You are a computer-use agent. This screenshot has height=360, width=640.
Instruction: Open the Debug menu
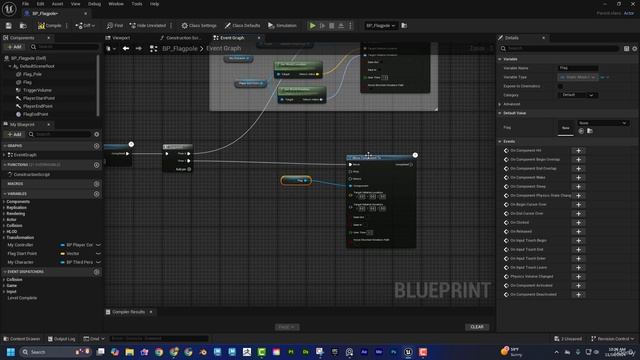(94, 4)
